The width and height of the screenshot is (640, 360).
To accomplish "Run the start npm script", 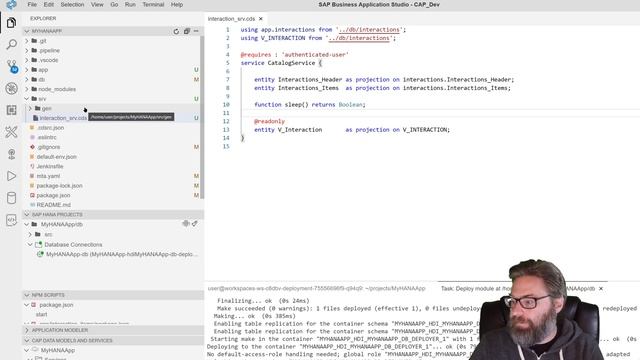I will point(42,315).
